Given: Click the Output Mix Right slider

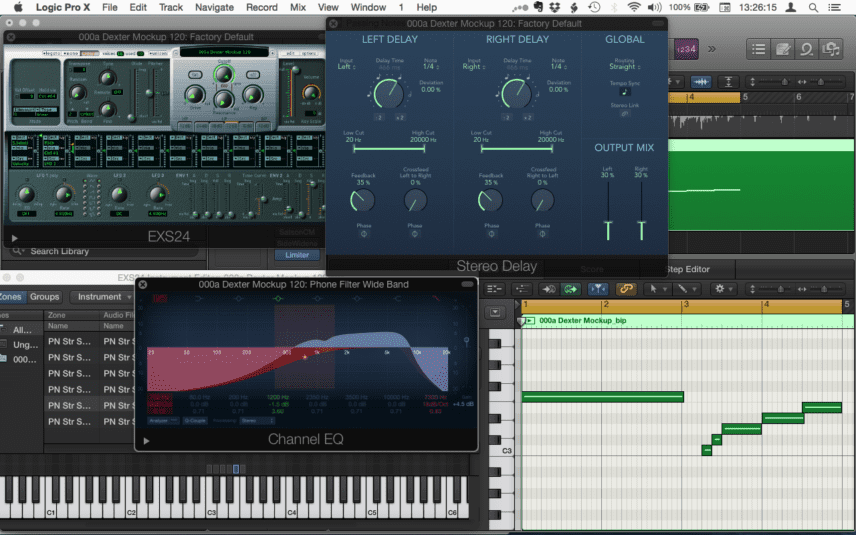Looking at the screenshot, I should (641, 210).
